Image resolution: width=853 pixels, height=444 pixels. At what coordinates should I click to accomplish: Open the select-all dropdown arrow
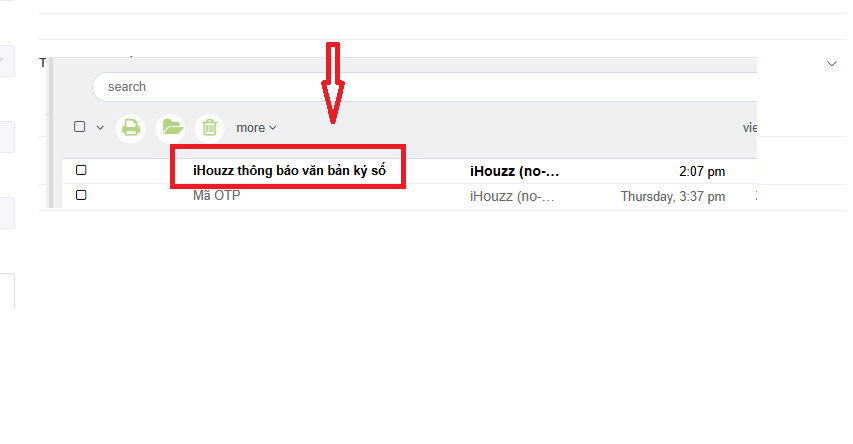[x=100, y=128]
